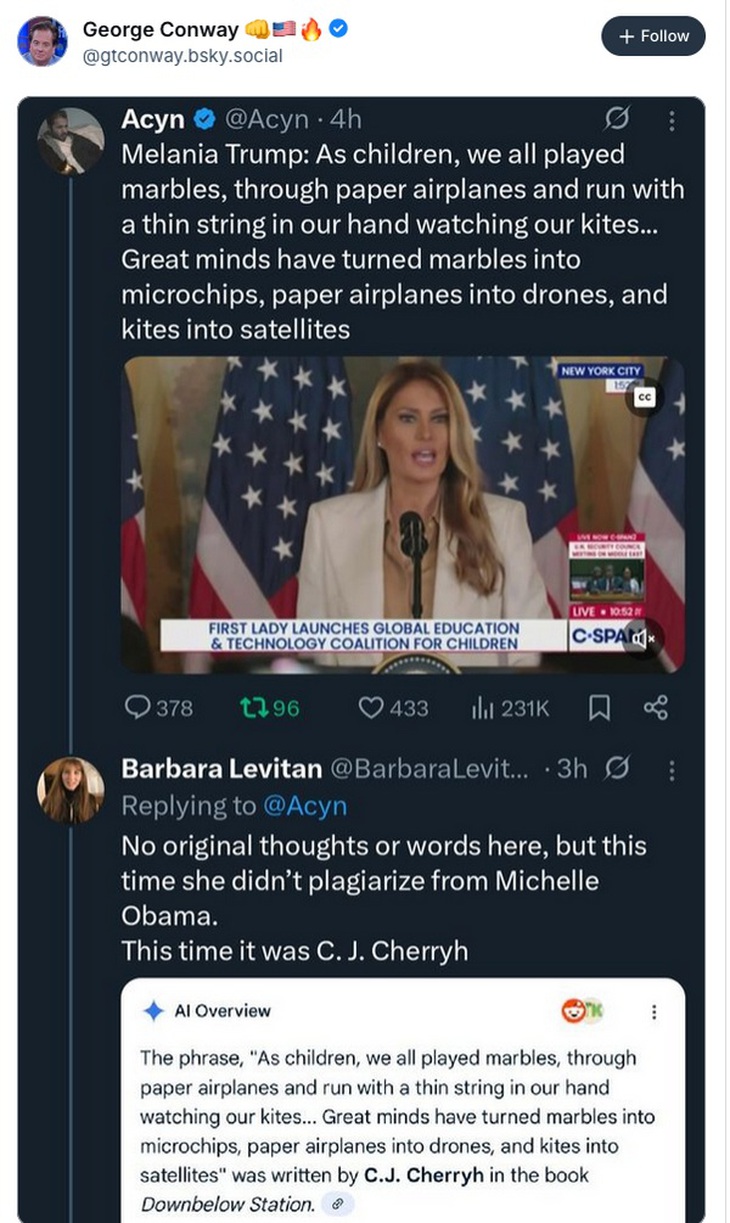This screenshot has height=1223, width=730.
Task: Open the three-dot menu on Acyn's post
Action: (671, 120)
